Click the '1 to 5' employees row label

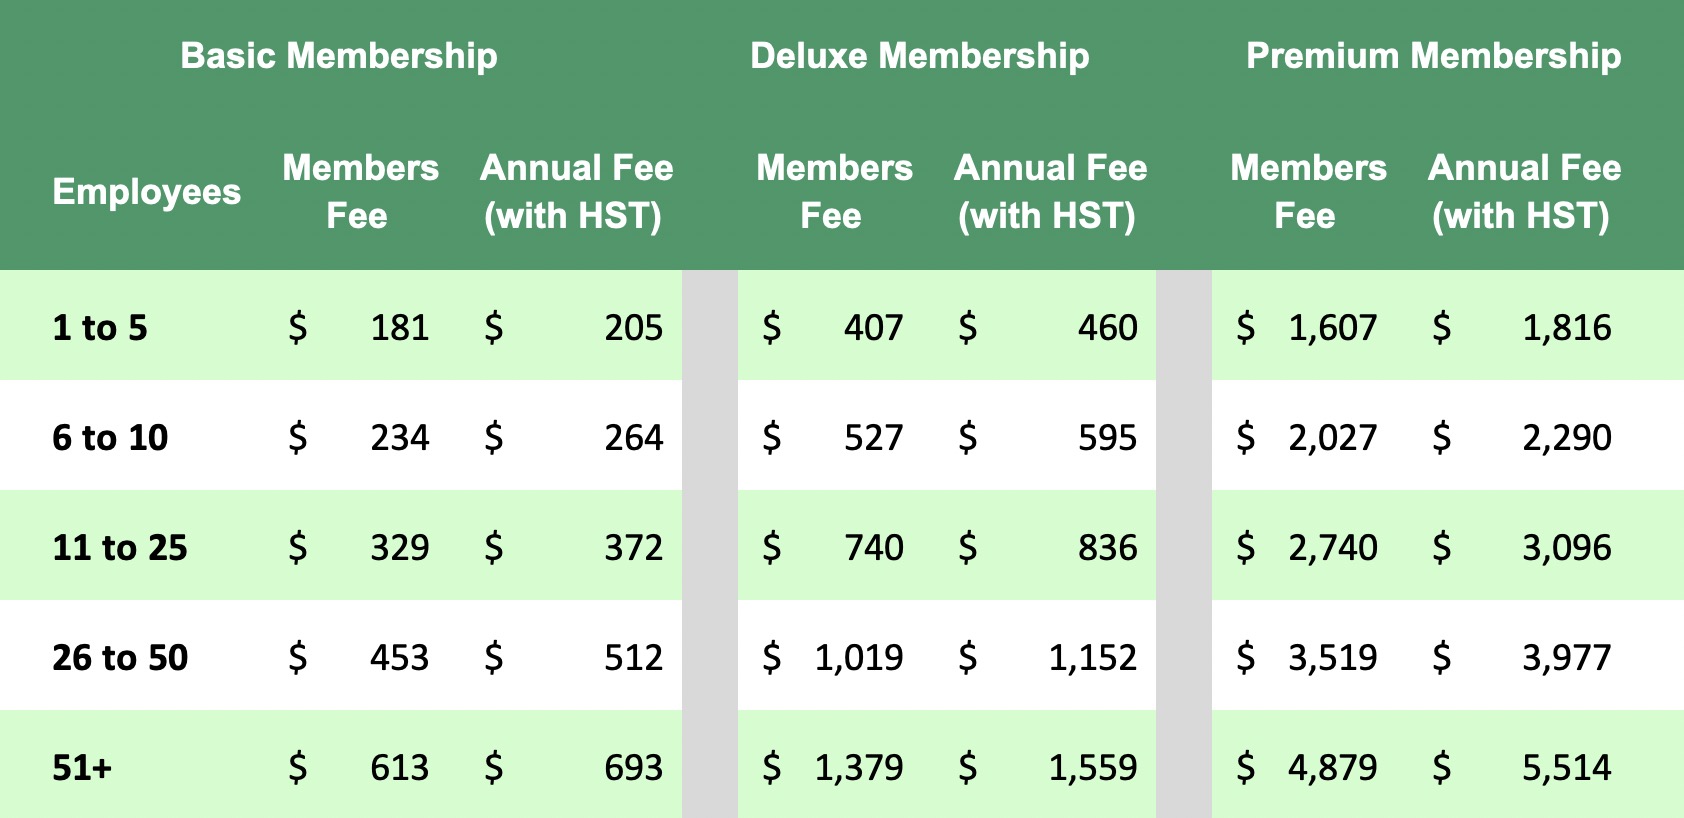pyautogui.click(x=100, y=328)
